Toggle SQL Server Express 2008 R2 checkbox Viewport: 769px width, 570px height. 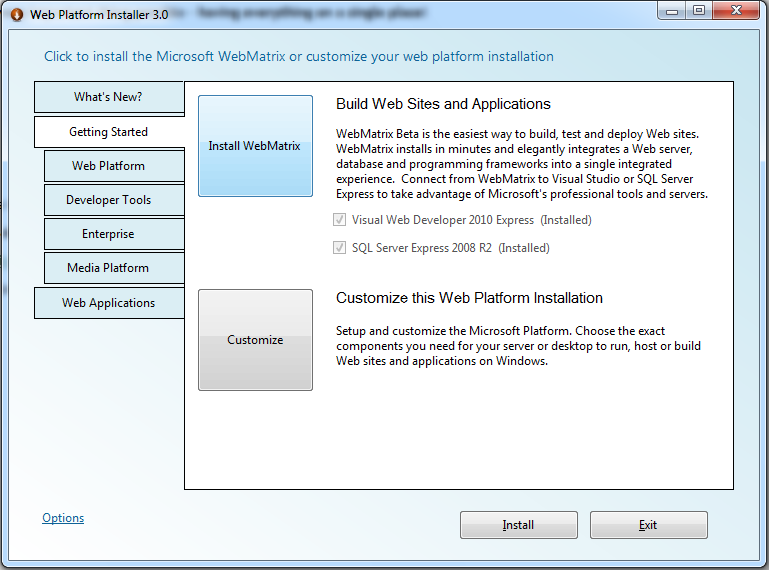pyautogui.click(x=339, y=248)
